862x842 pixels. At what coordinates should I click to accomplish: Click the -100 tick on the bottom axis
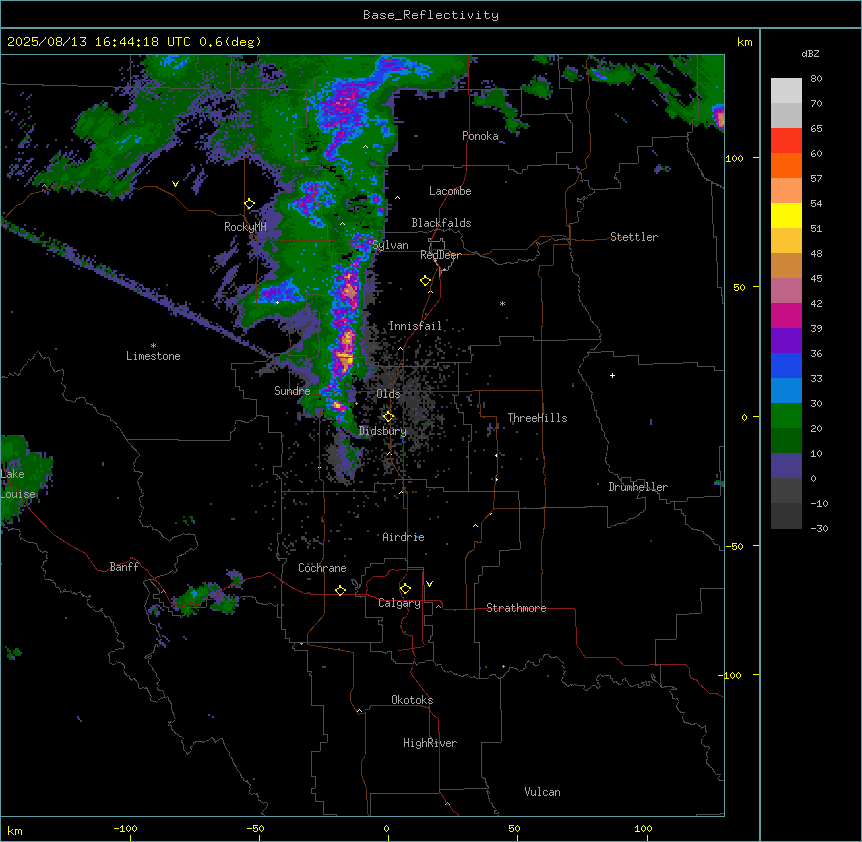click(x=125, y=828)
